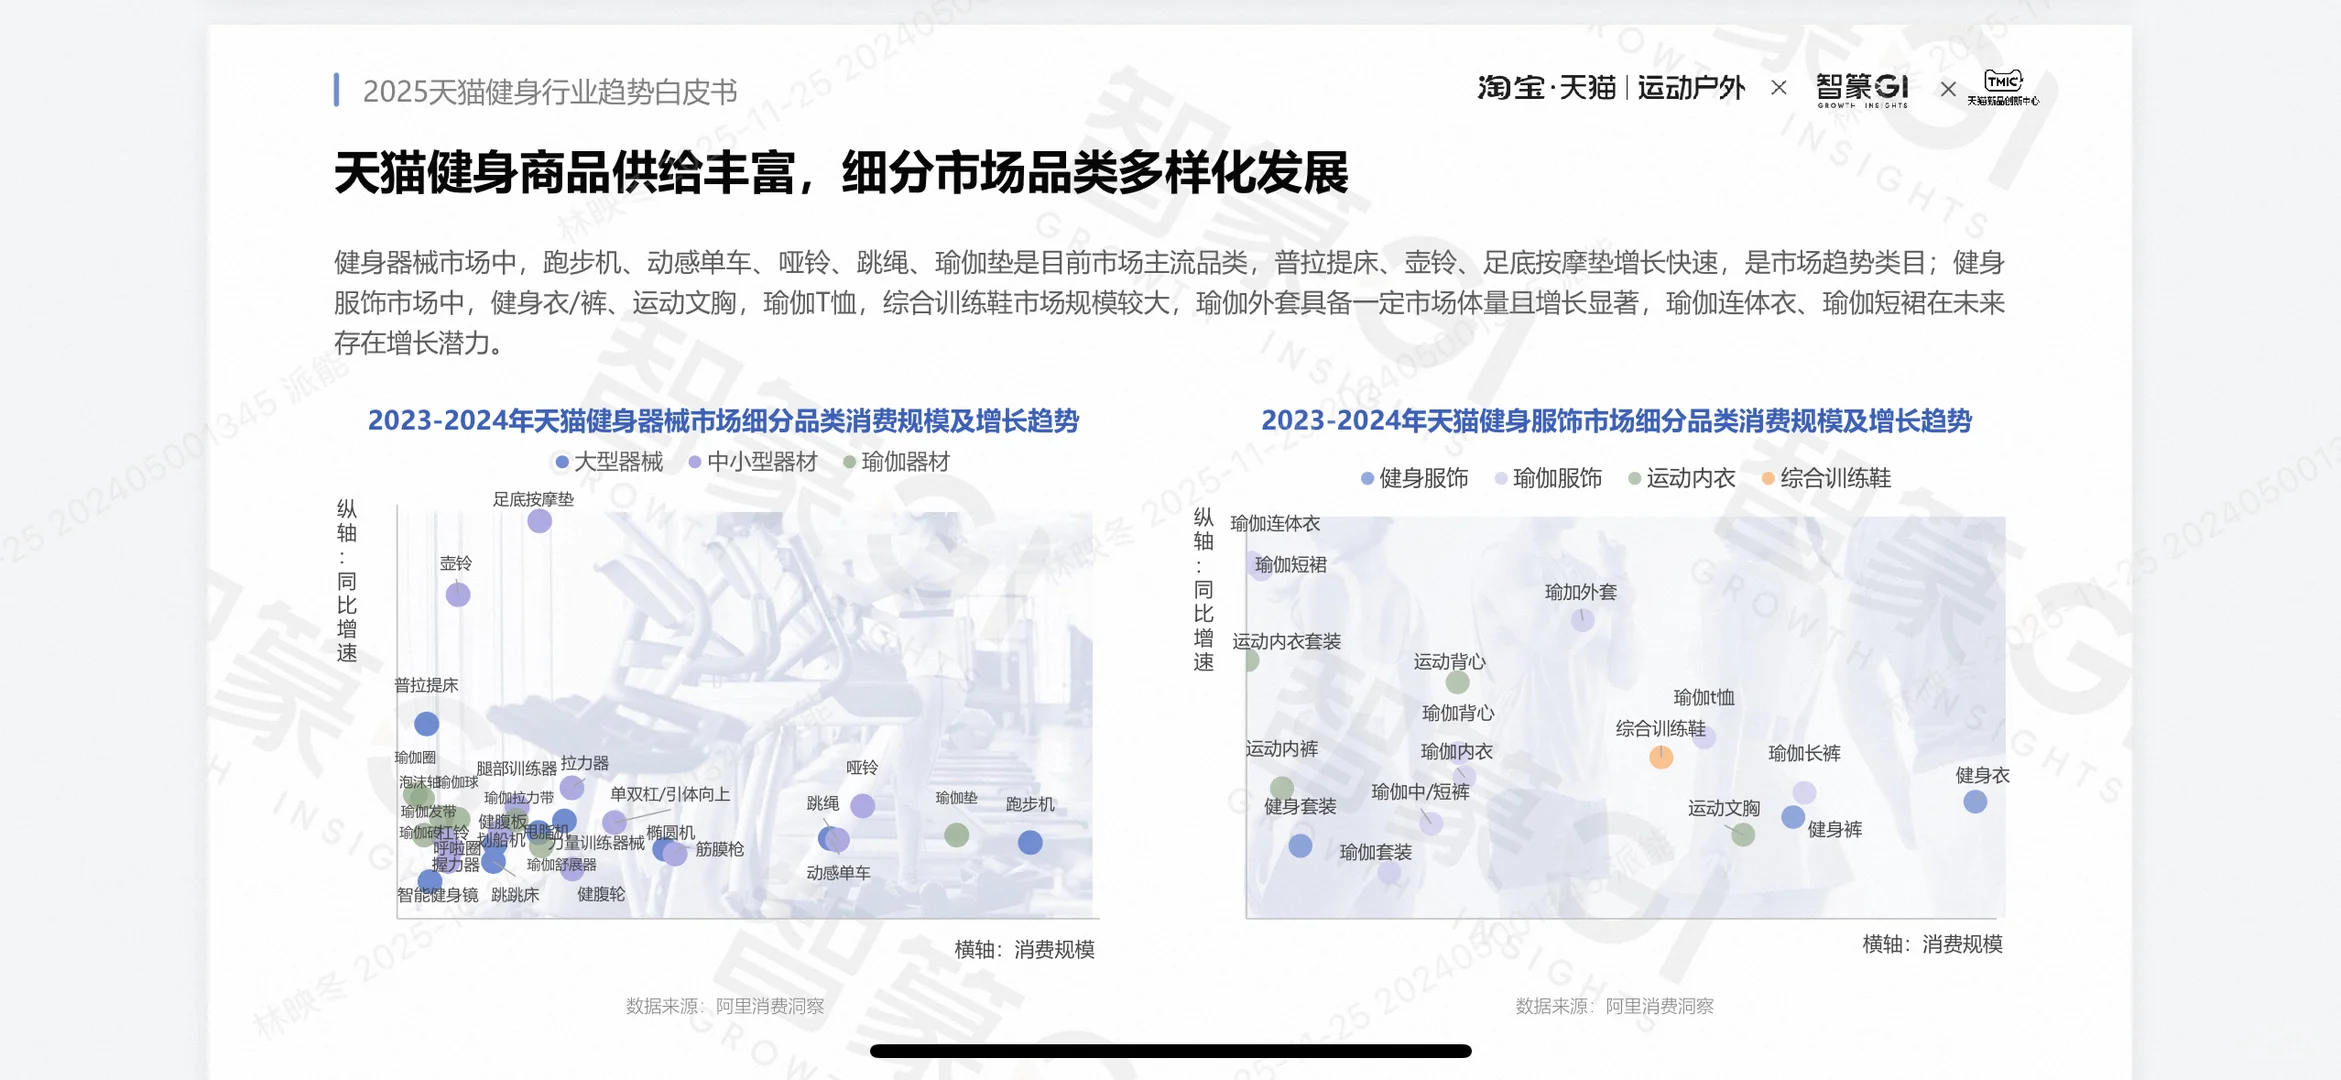This screenshot has width=2341, height=1080.
Task: Tap the right chart title about 健身服饰市场
Action: 1616,421
